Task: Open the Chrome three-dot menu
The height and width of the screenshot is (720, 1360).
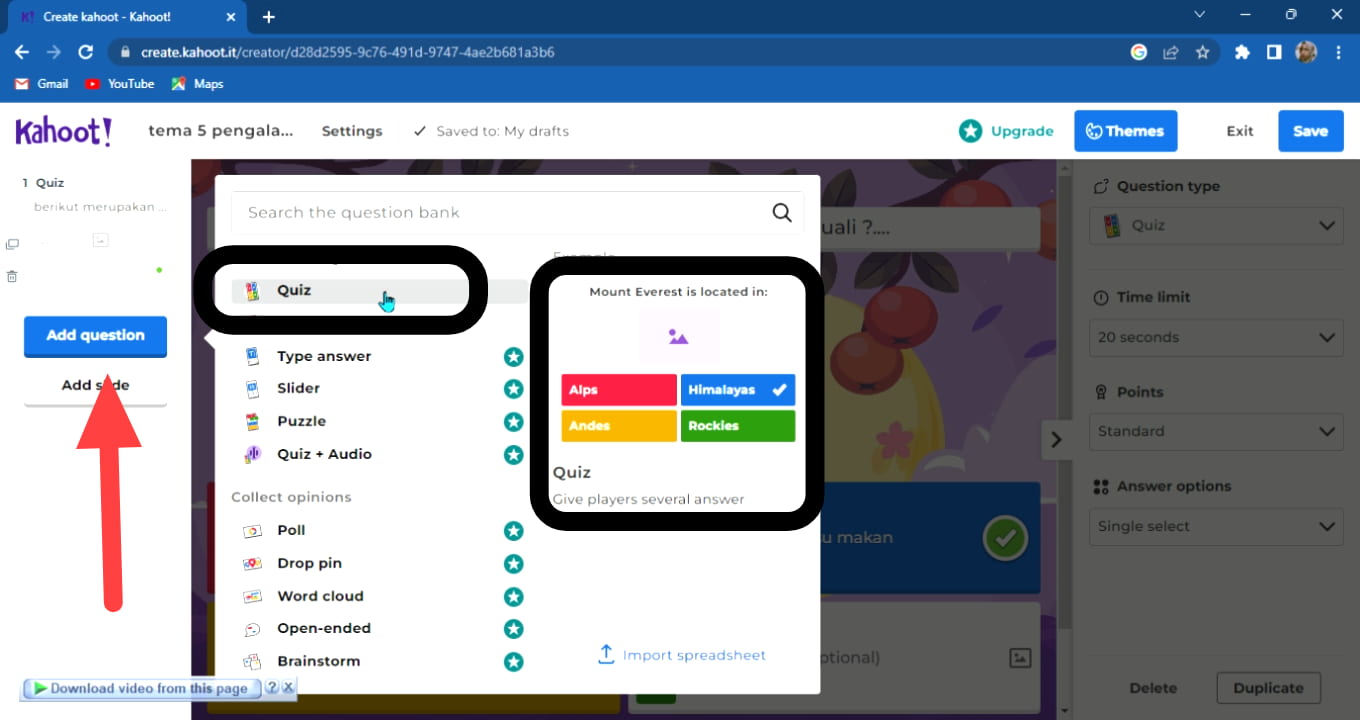Action: click(1337, 52)
